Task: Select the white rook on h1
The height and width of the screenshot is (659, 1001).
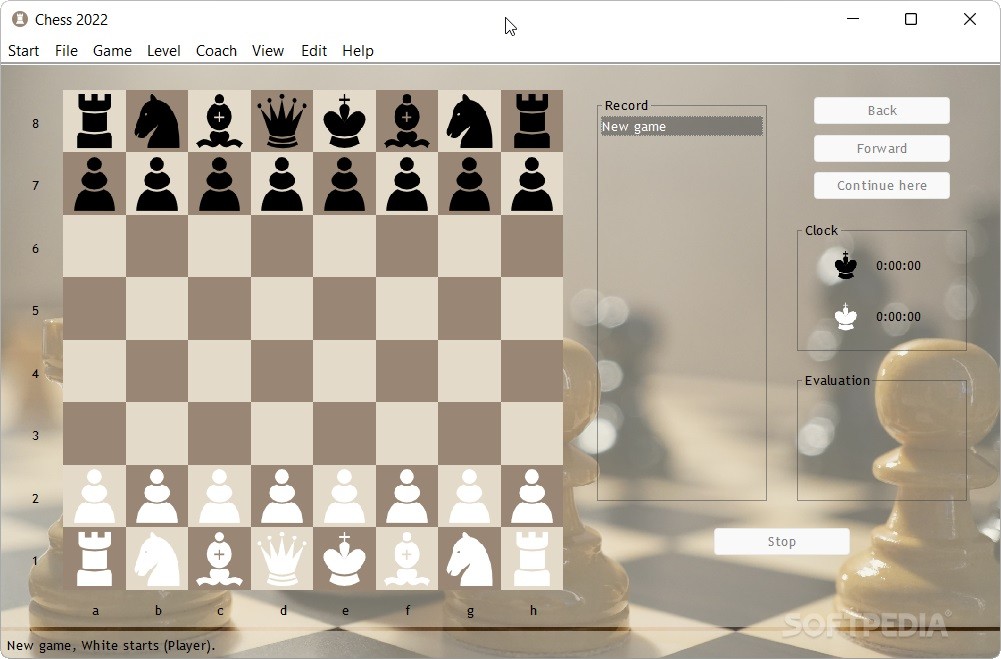Action: tap(532, 559)
